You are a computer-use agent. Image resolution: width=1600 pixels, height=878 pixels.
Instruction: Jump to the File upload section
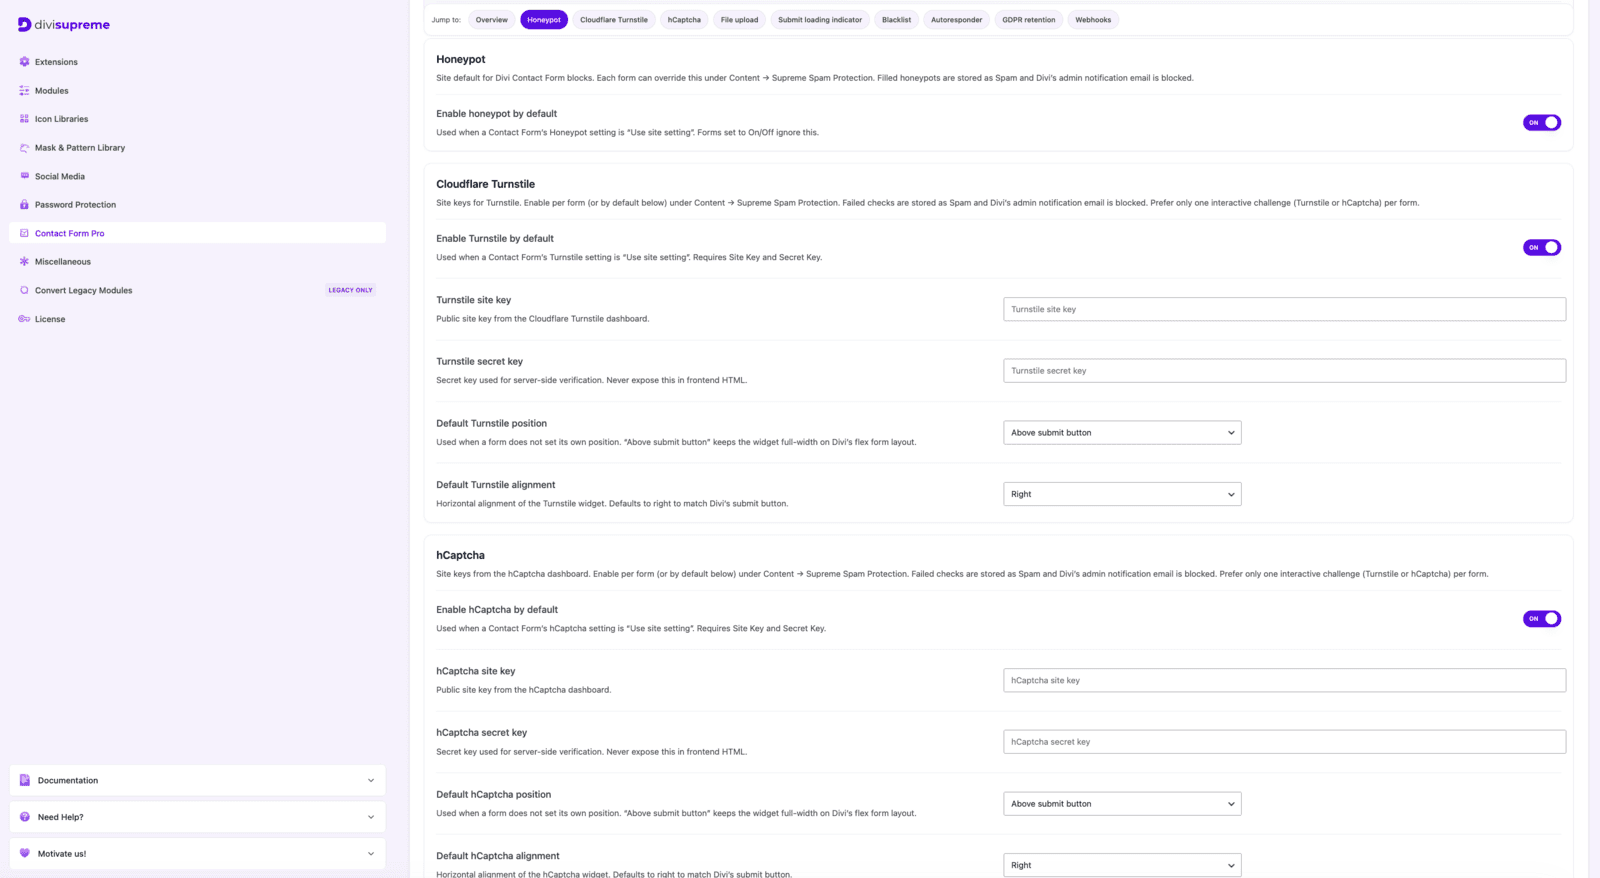pos(739,19)
